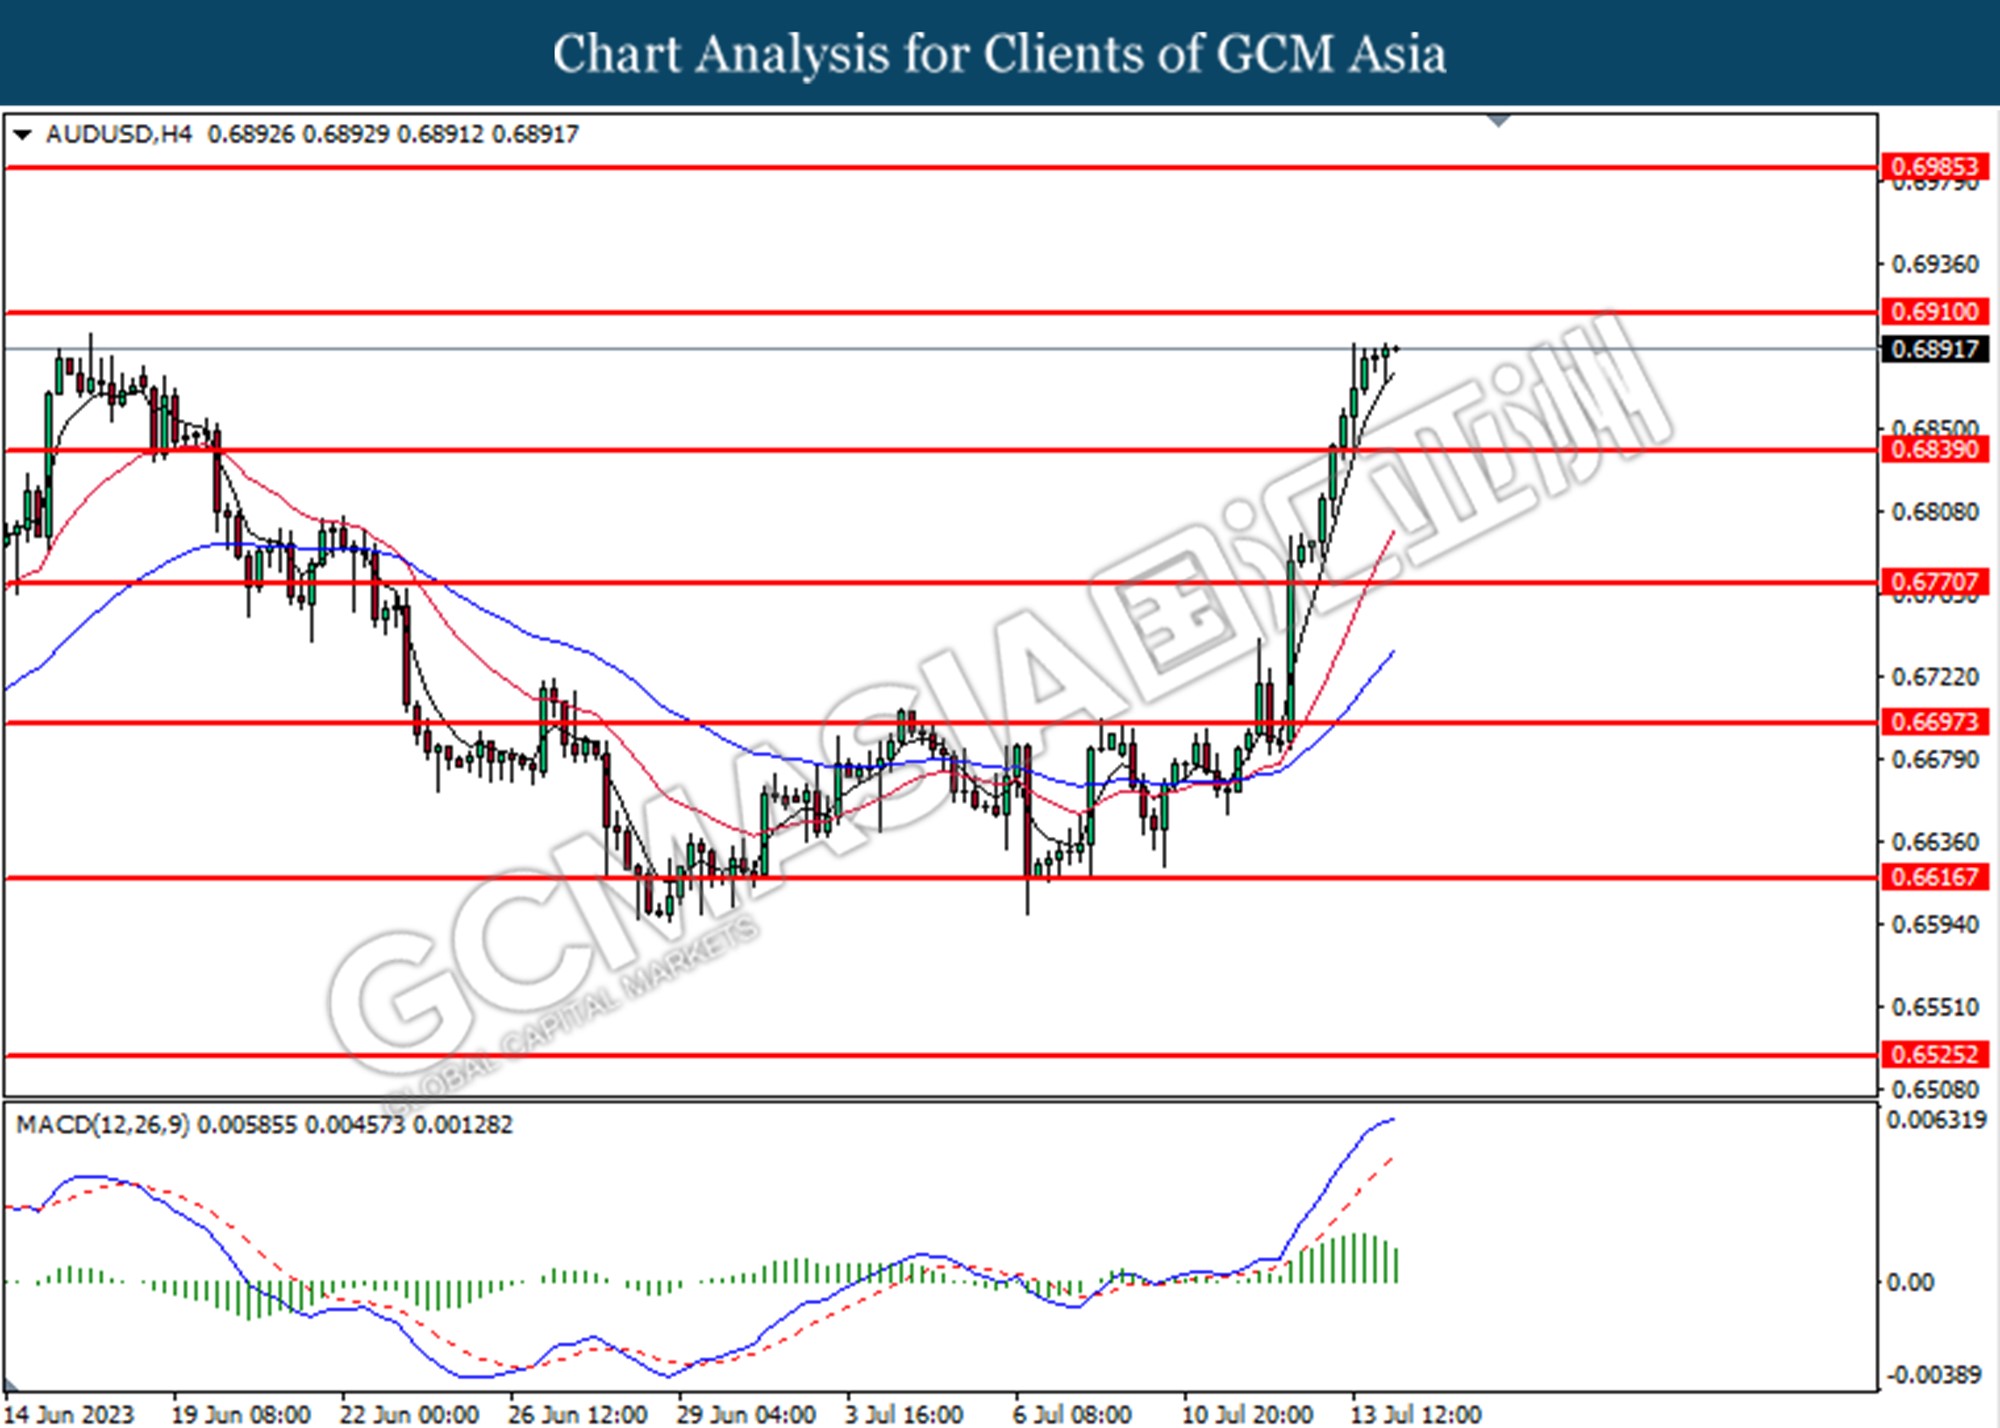Click the 0.69360 price scale value
The width and height of the screenshot is (2000, 1428).
pyautogui.click(x=1935, y=264)
